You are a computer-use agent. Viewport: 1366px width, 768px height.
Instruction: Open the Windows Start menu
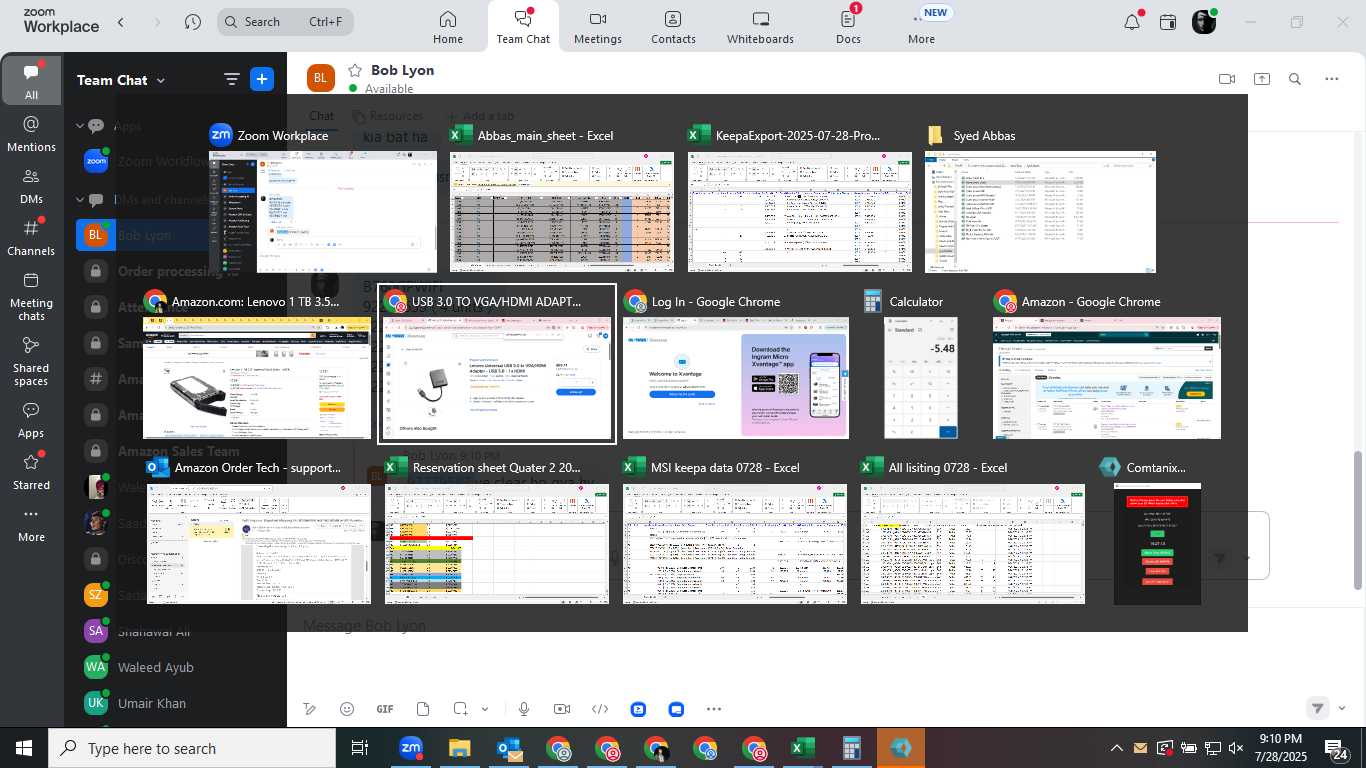[24, 748]
